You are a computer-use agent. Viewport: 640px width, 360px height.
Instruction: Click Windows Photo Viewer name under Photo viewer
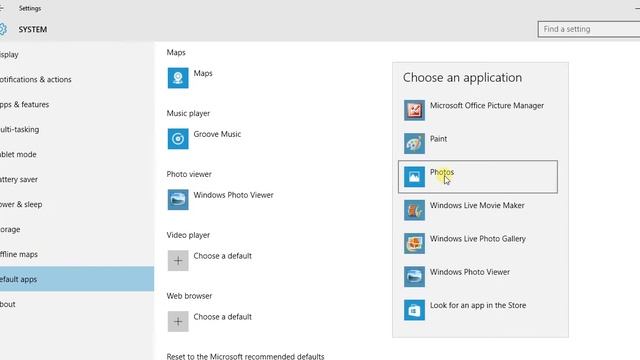tap(233, 195)
